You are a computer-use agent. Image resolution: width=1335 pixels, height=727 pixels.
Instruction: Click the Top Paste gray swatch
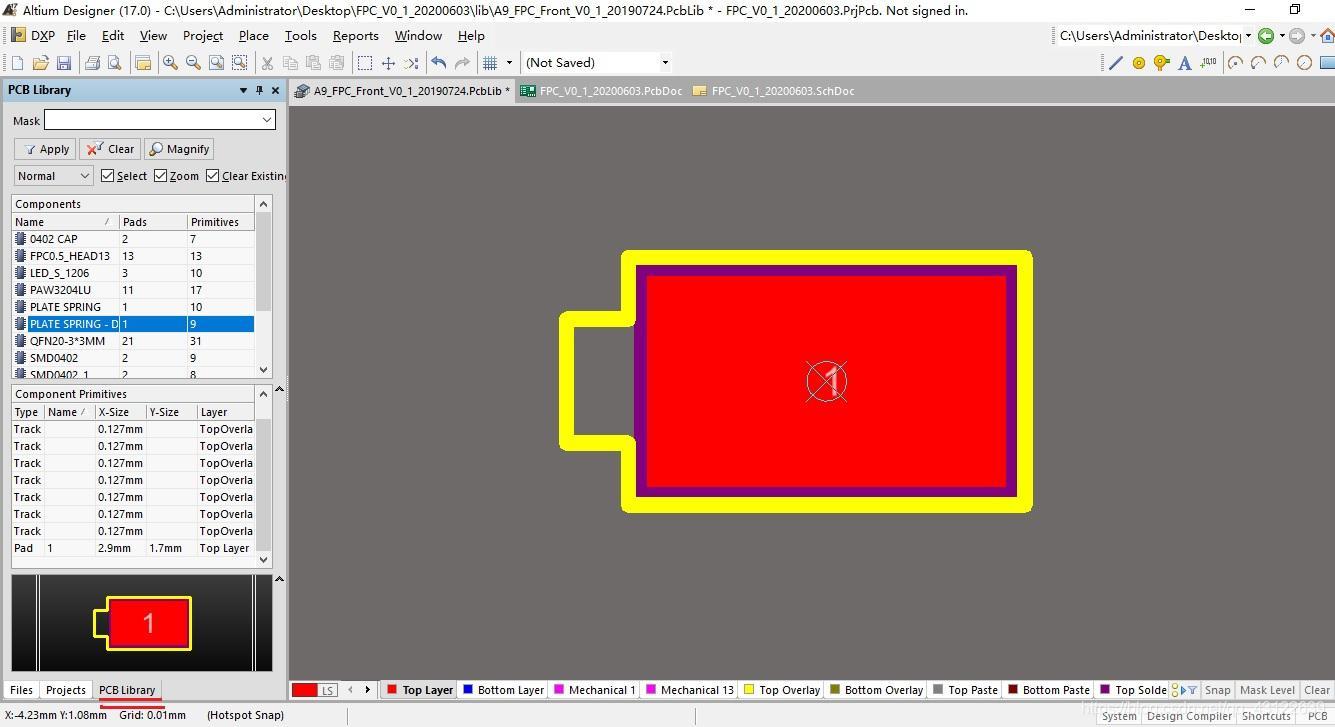[x=938, y=689]
